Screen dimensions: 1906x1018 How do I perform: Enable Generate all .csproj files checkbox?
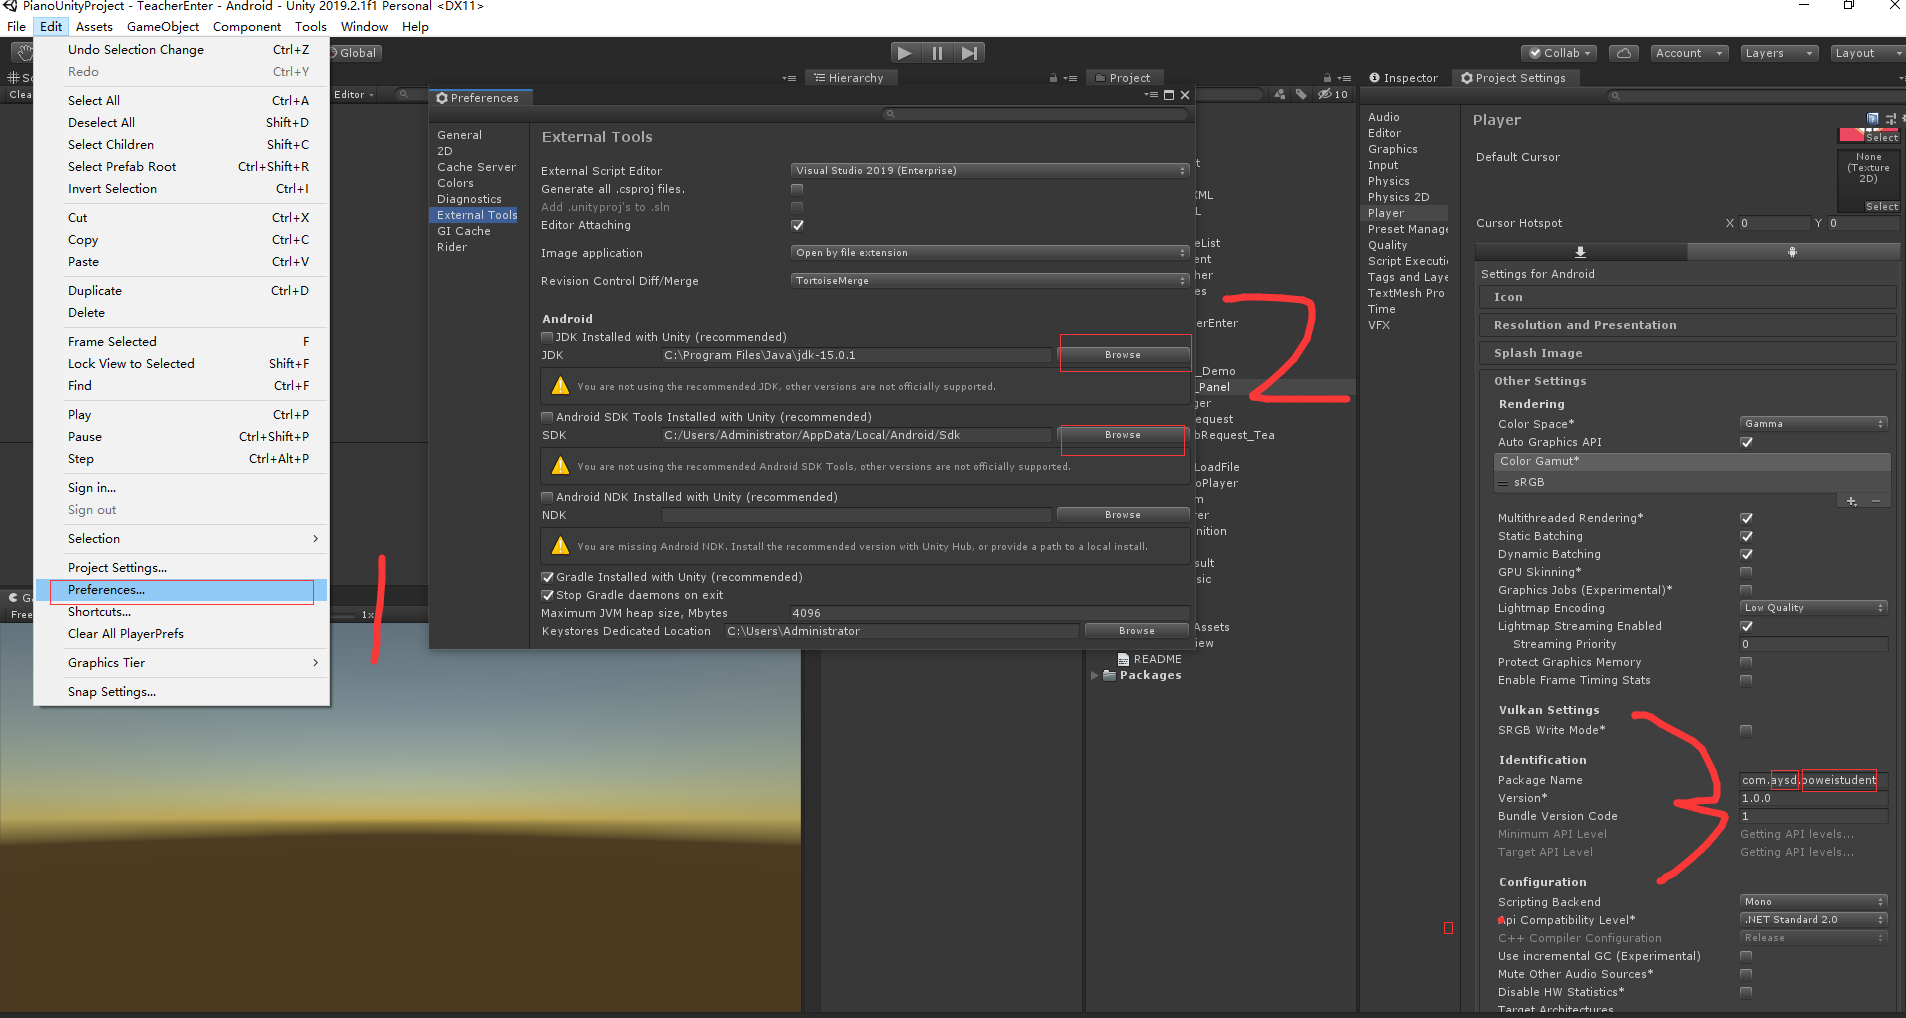tap(797, 189)
